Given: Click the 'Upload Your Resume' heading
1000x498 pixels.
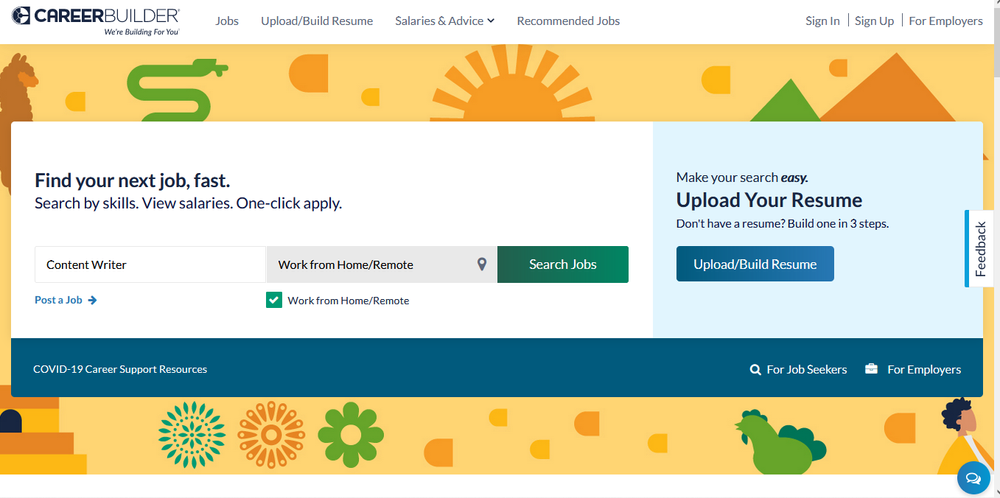Looking at the screenshot, I should (769, 200).
